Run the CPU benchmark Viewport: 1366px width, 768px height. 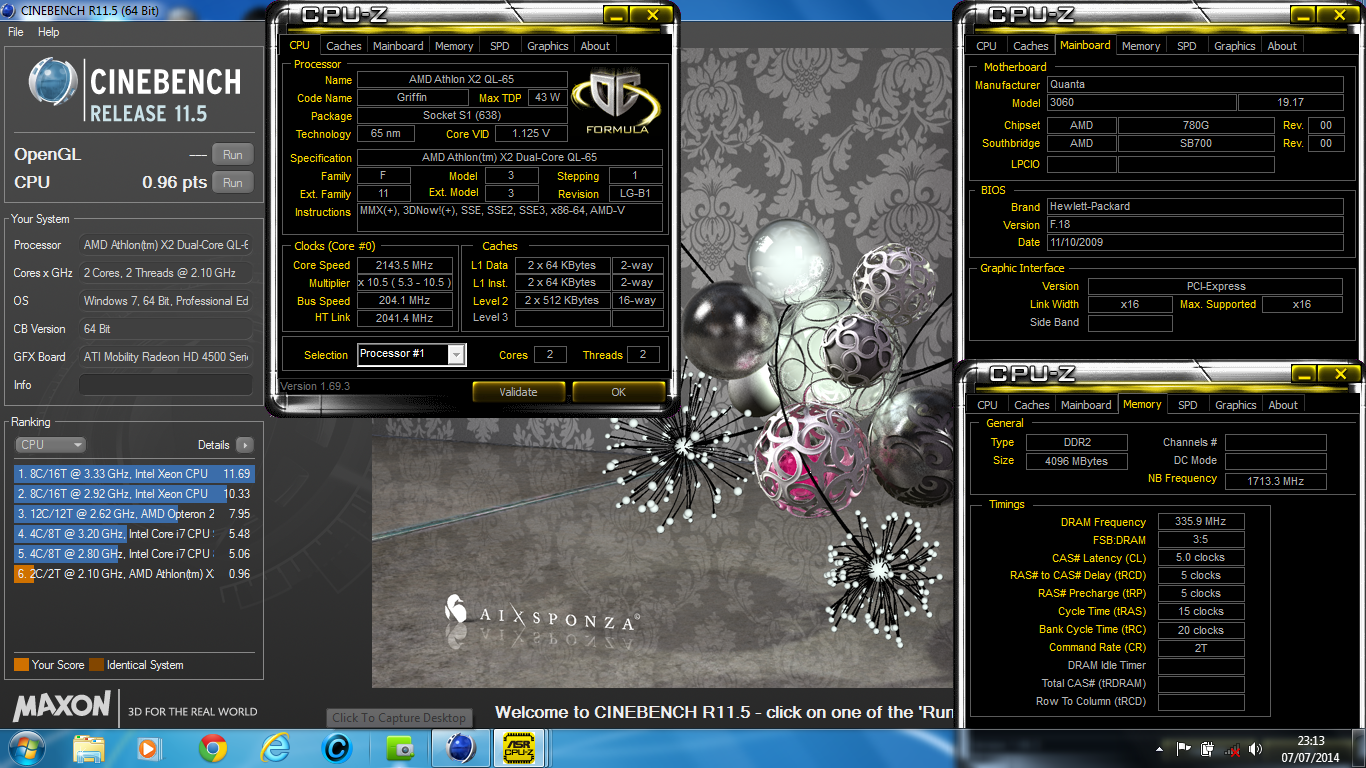pos(233,182)
